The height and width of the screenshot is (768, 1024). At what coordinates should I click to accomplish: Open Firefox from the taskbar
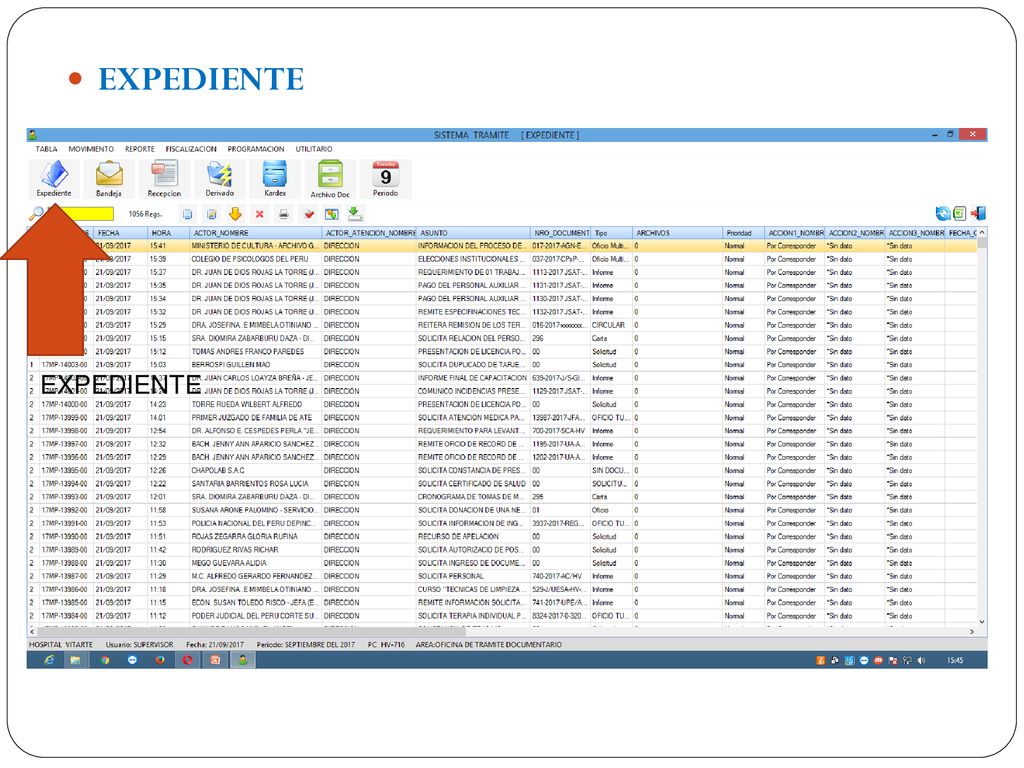point(160,660)
